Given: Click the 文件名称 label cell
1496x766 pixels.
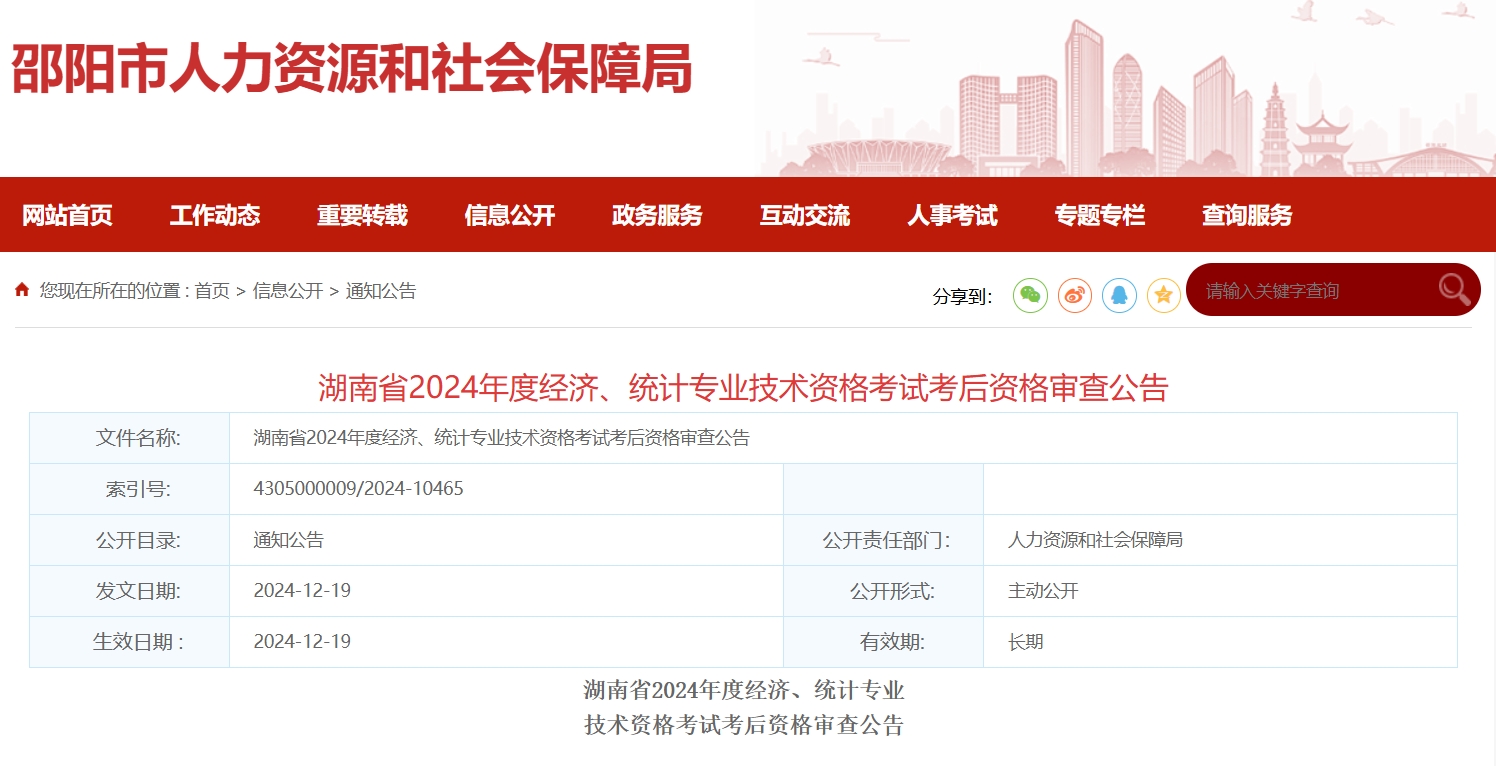Looking at the screenshot, I should pyautogui.click(x=130, y=438).
